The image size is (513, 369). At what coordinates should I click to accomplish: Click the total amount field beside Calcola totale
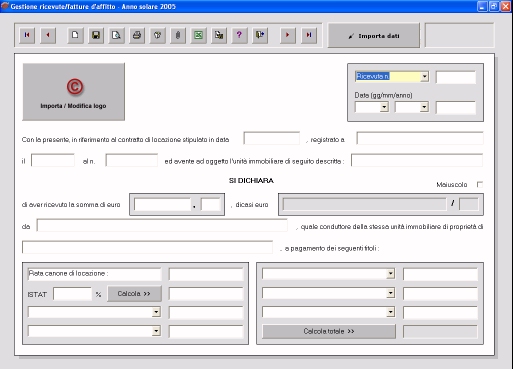440,332
